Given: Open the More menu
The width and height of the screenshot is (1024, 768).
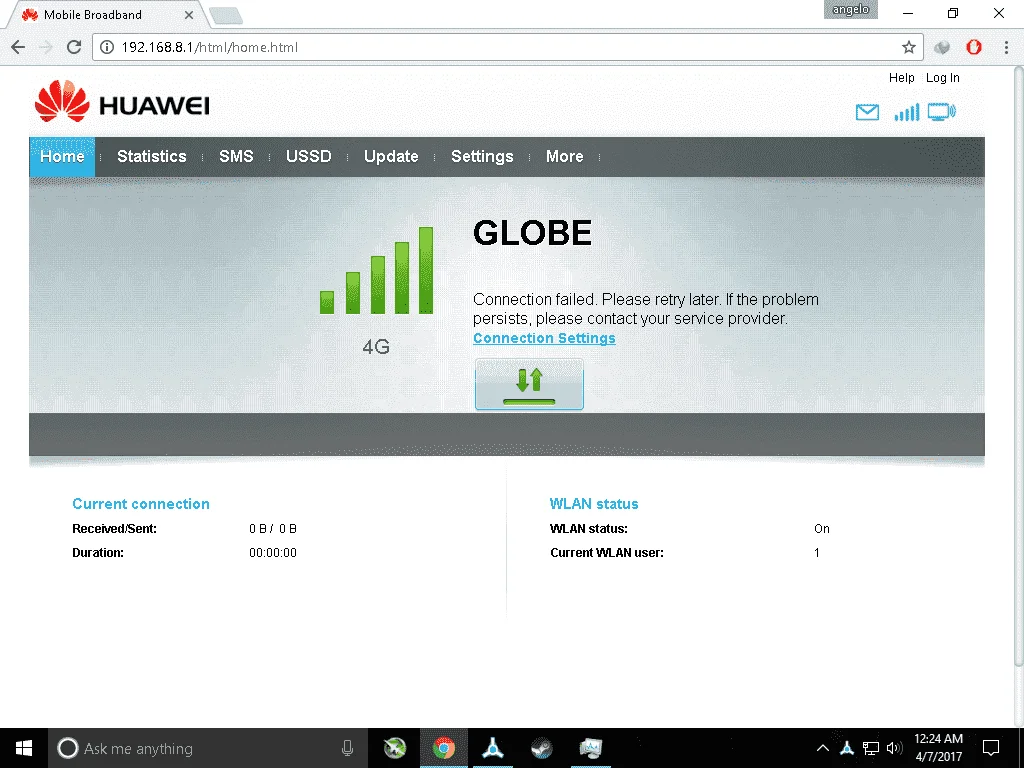Looking at the screenshot, I should point(564,157).
